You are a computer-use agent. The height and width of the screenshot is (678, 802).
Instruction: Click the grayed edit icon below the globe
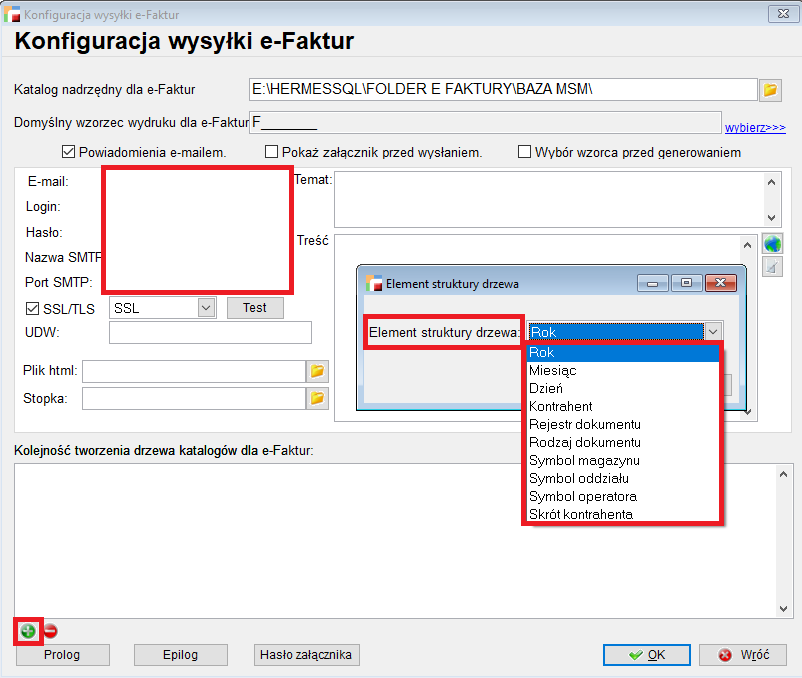click(771, 267)
